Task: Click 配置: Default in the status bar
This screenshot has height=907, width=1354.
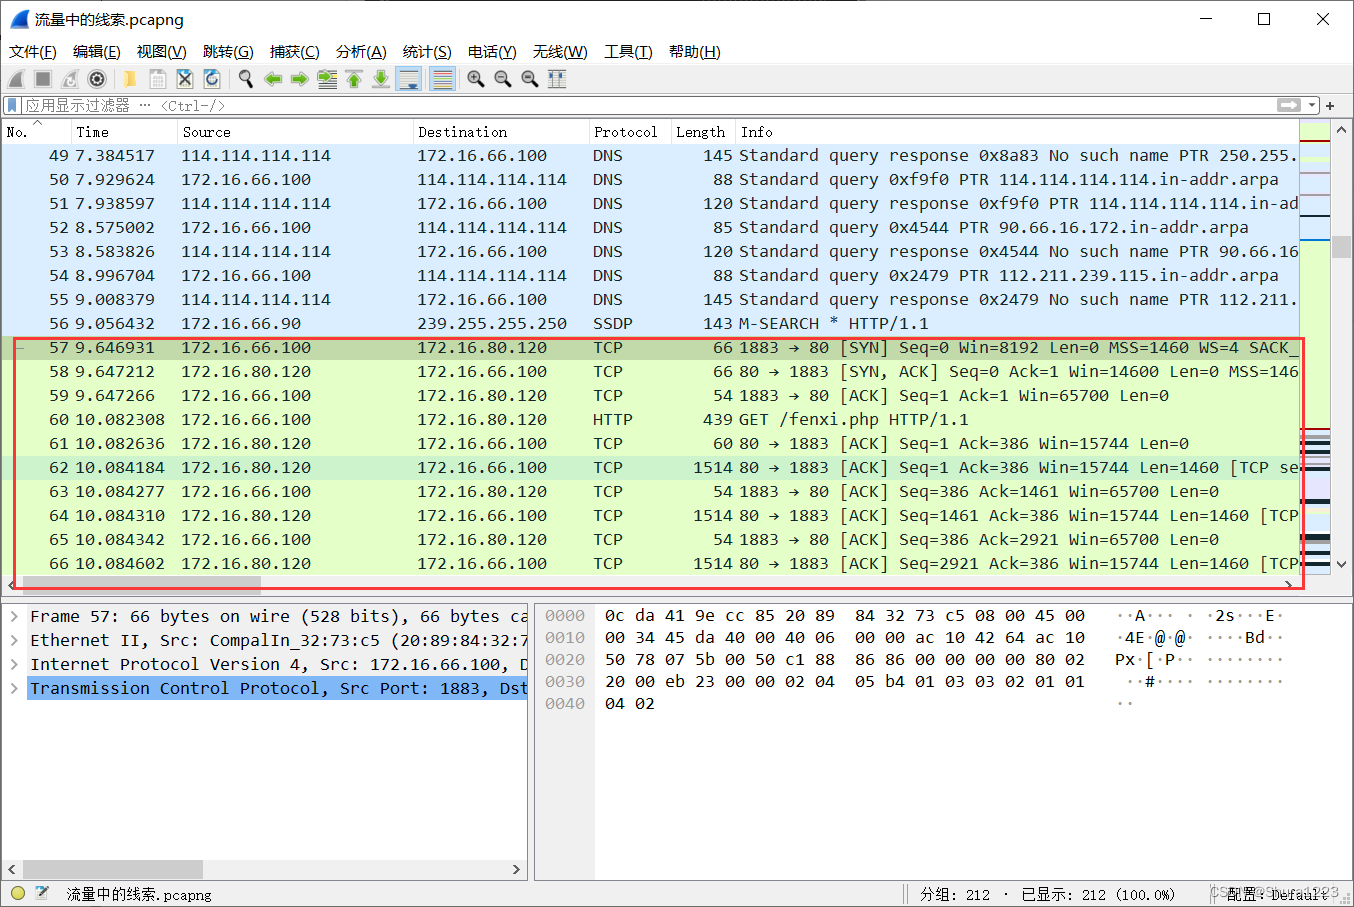Action: [1275, 893]
